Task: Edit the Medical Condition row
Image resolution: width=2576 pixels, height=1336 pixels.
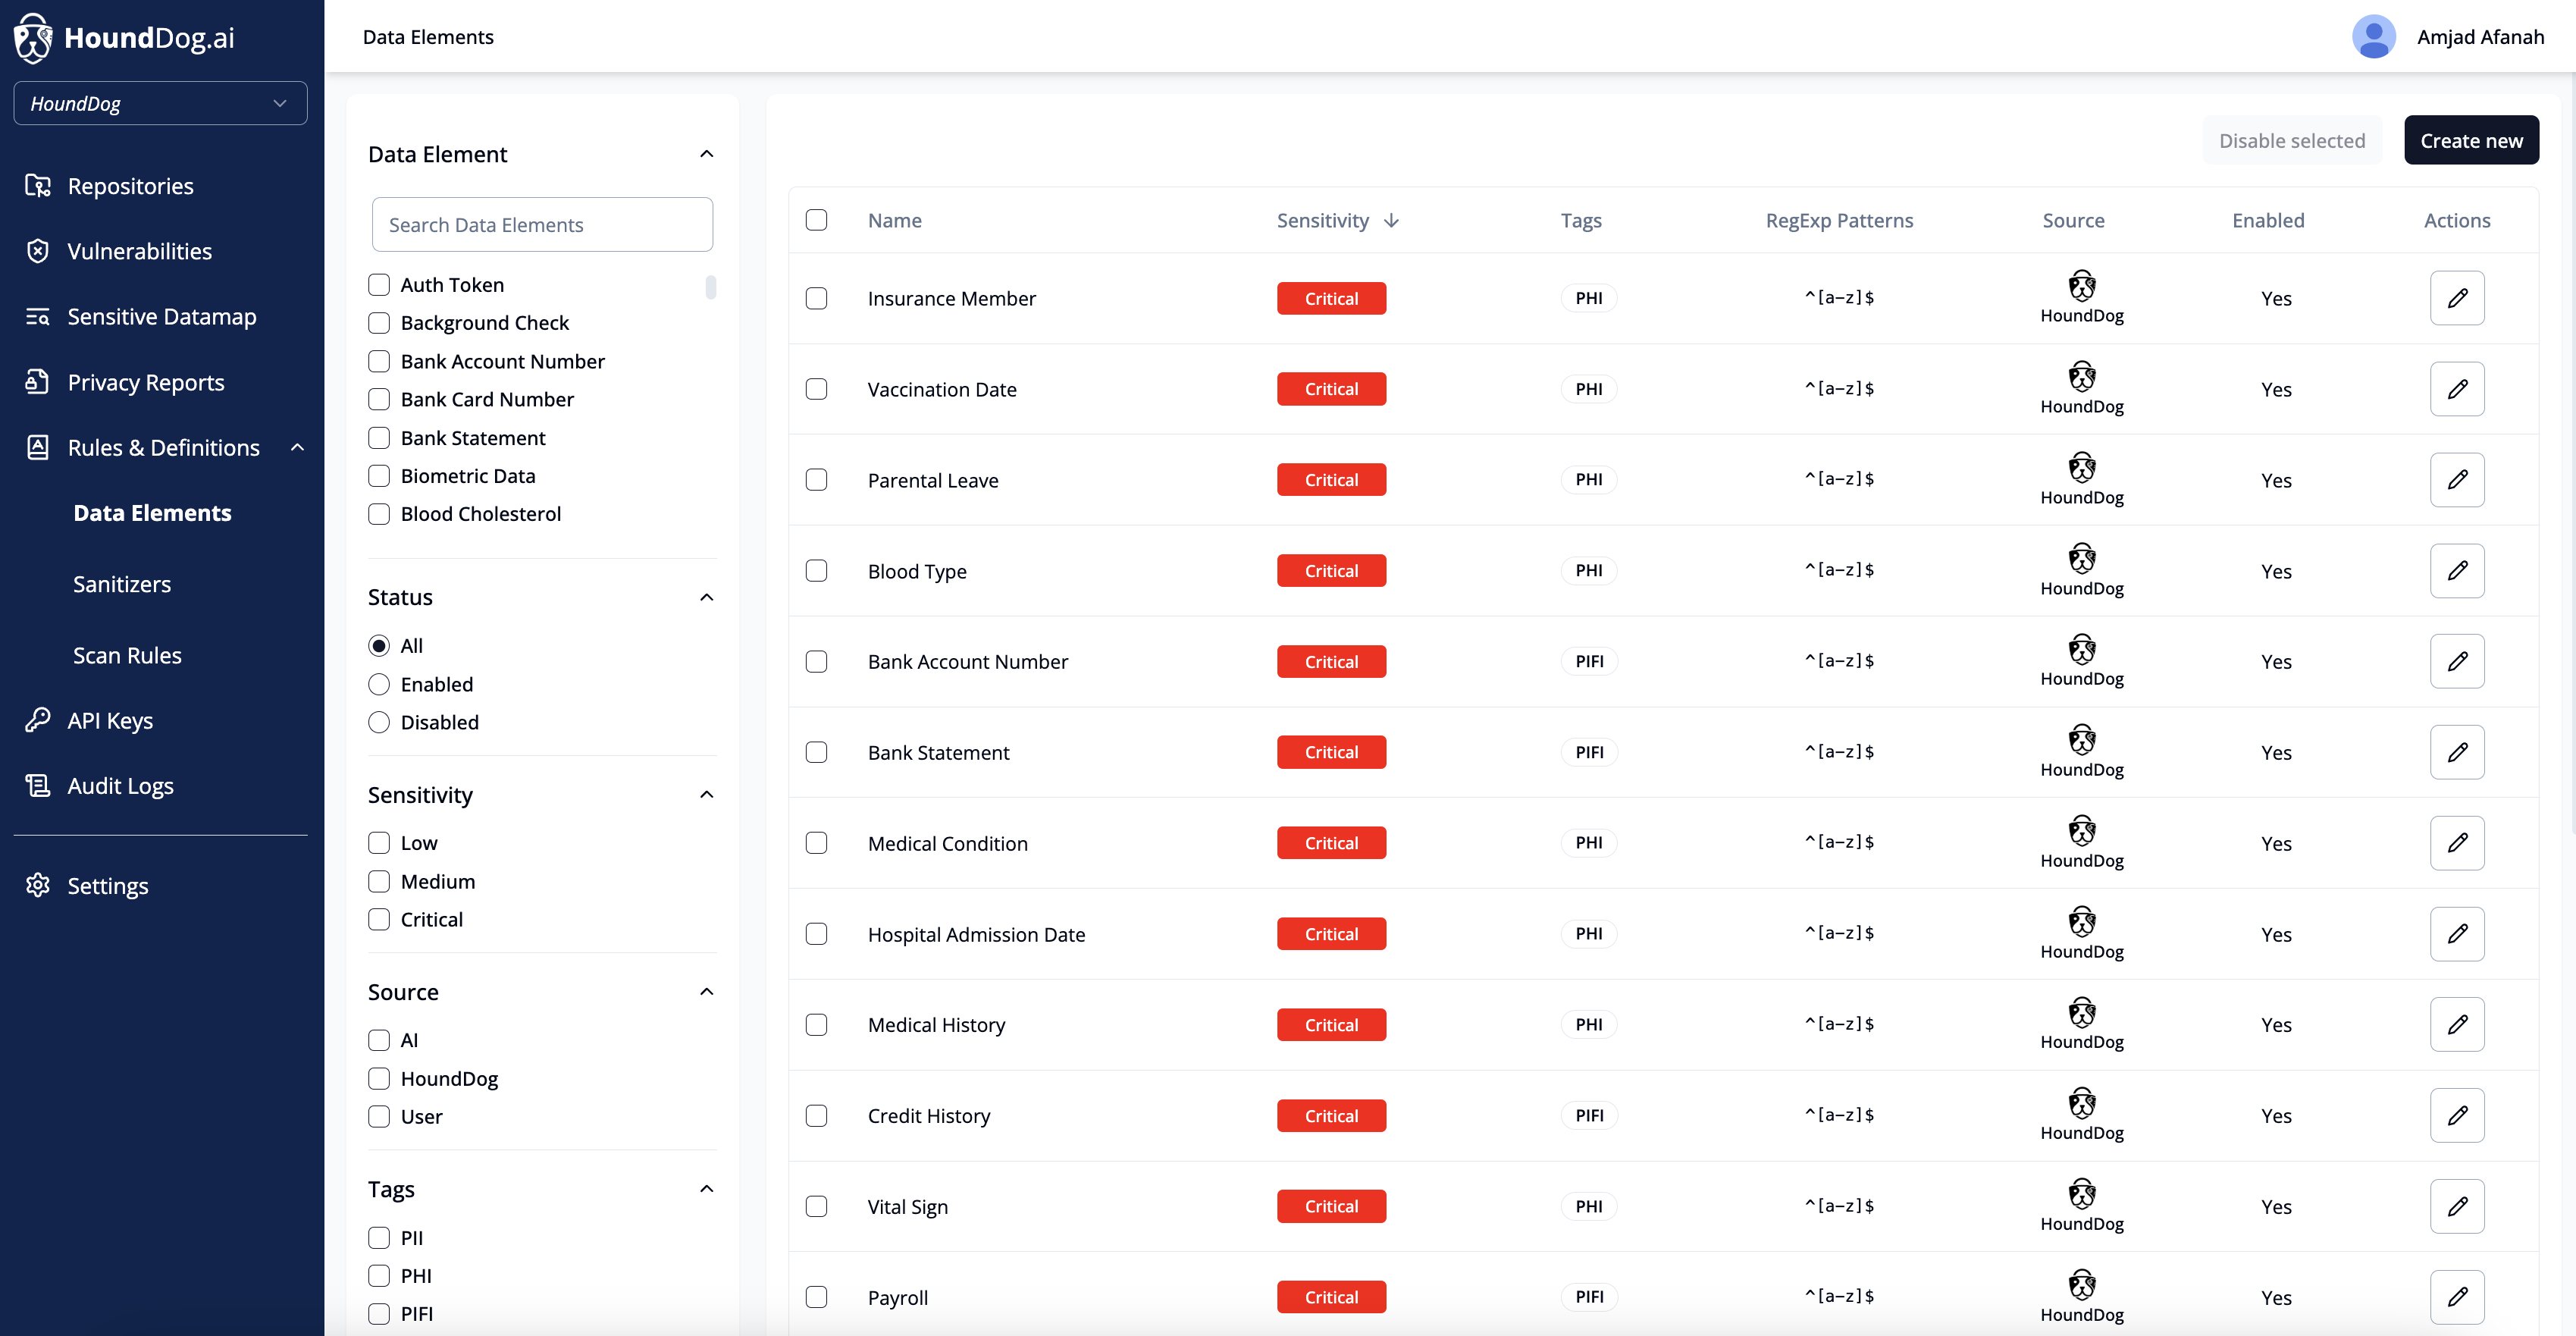Action: pos(2457,843)
